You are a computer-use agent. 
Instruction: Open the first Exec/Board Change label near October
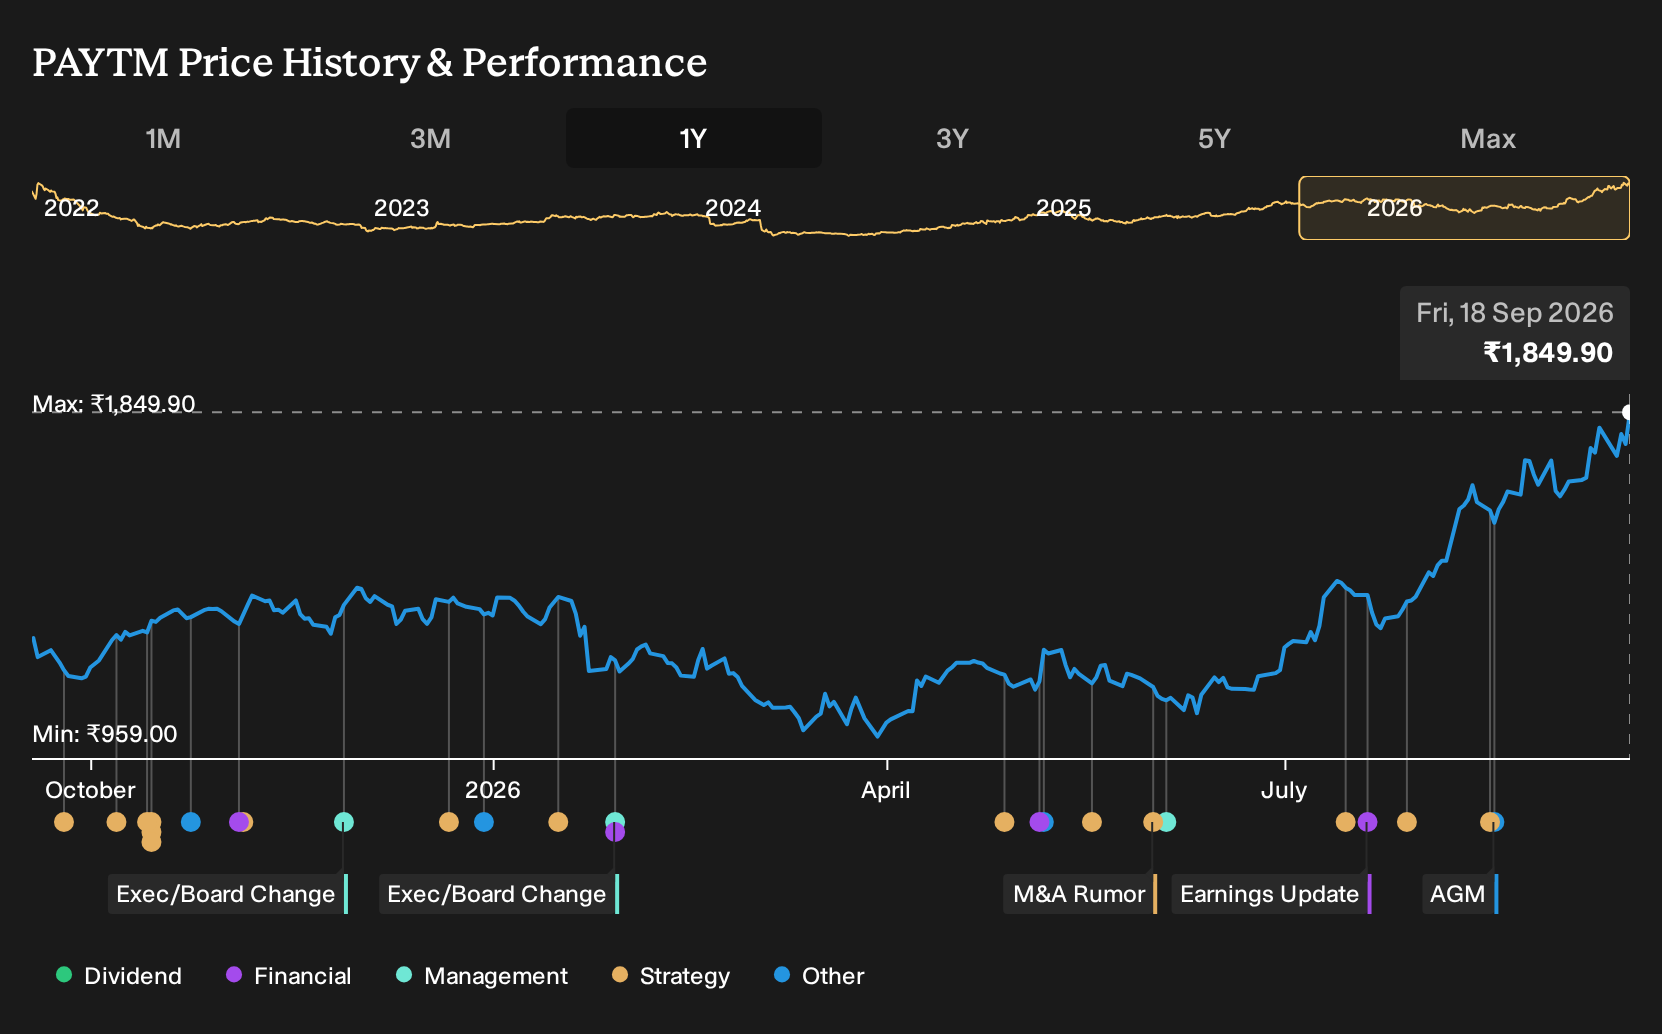click(227, 894)
